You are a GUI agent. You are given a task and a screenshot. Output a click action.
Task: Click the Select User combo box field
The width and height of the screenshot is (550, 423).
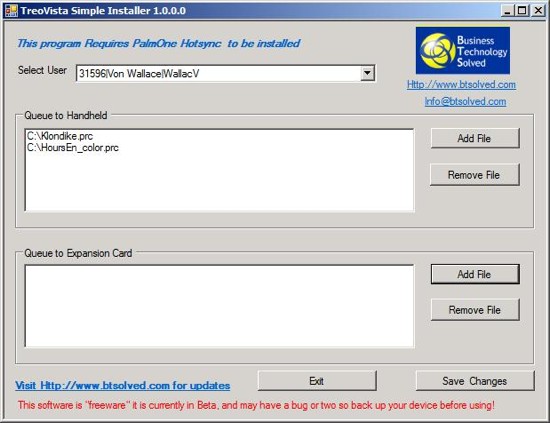pyautogui.click(x=226, y=73)
